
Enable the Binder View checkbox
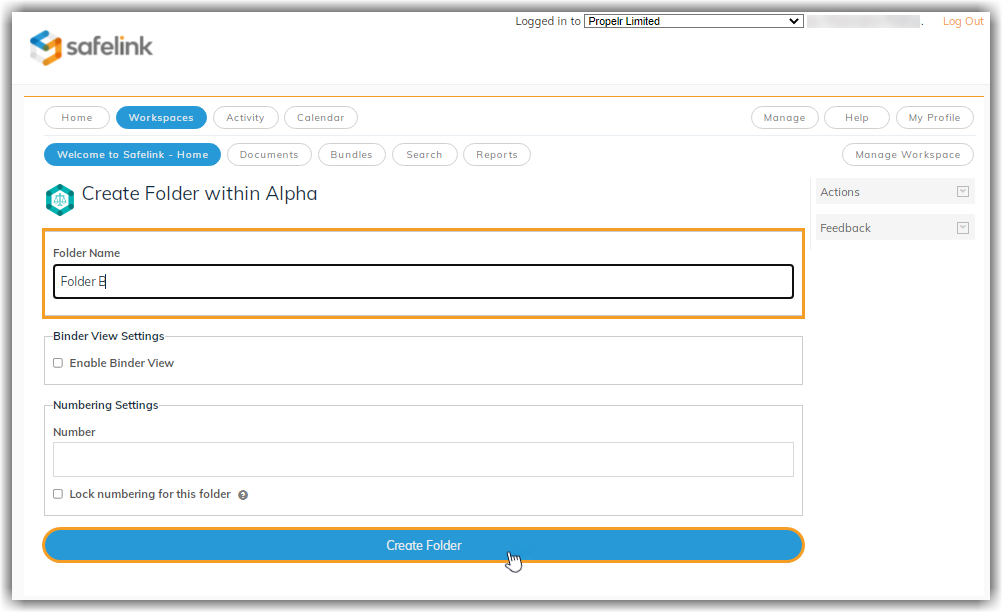tap(58, 362)
